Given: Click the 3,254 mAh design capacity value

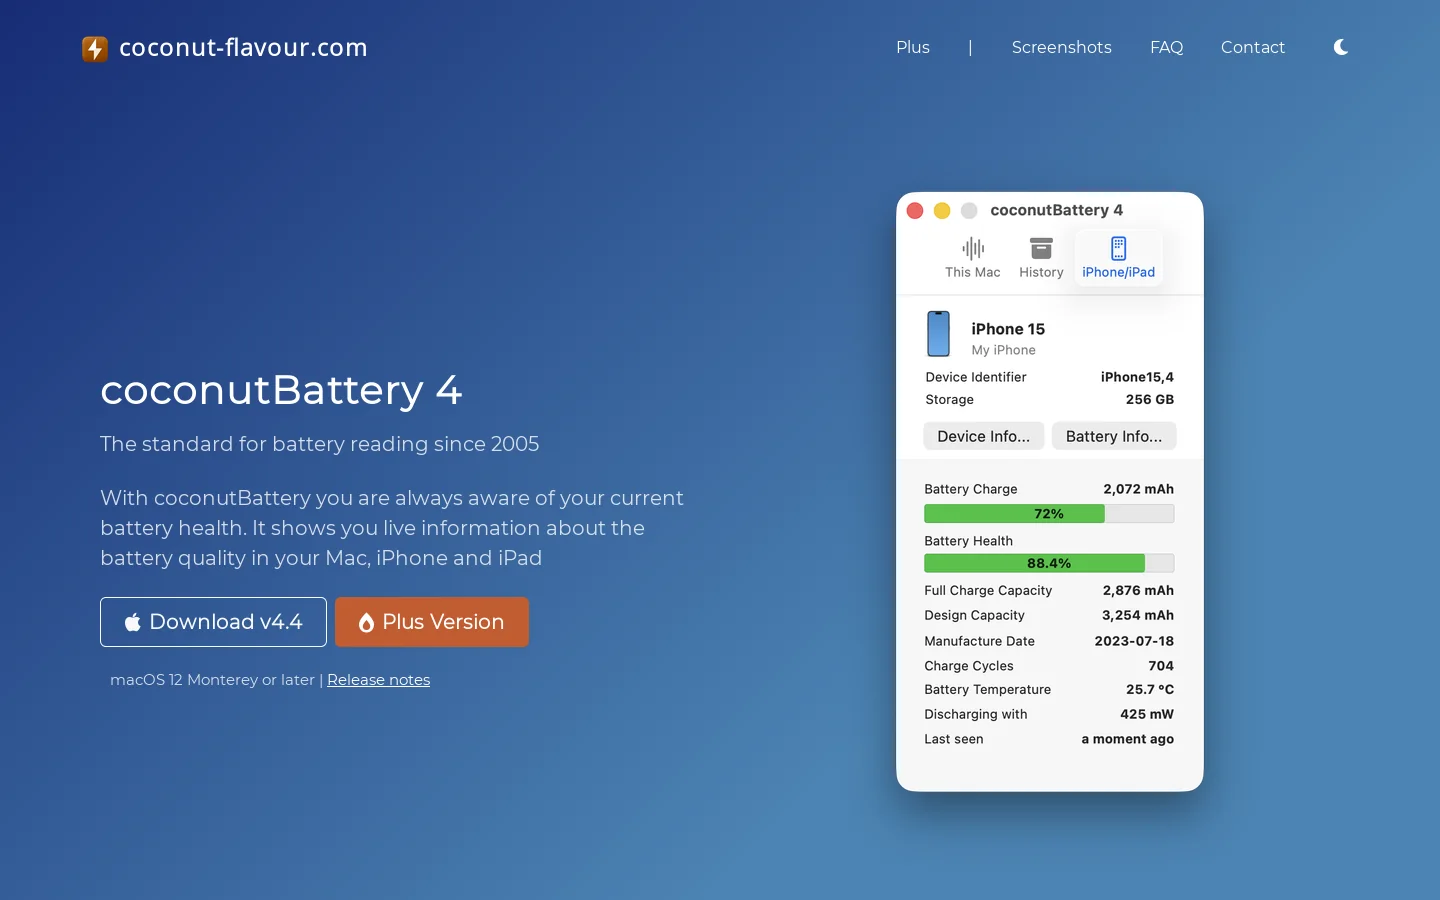Looking at the screenshot, I should coord(1138,615).
